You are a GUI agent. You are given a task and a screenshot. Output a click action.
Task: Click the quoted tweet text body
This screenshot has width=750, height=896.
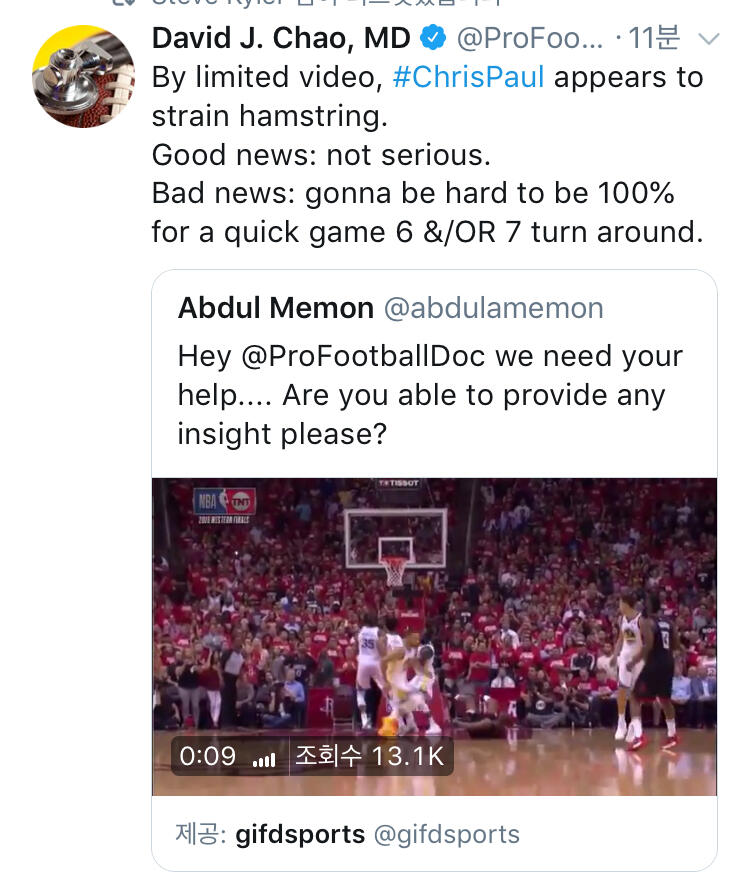coord(430,395)
